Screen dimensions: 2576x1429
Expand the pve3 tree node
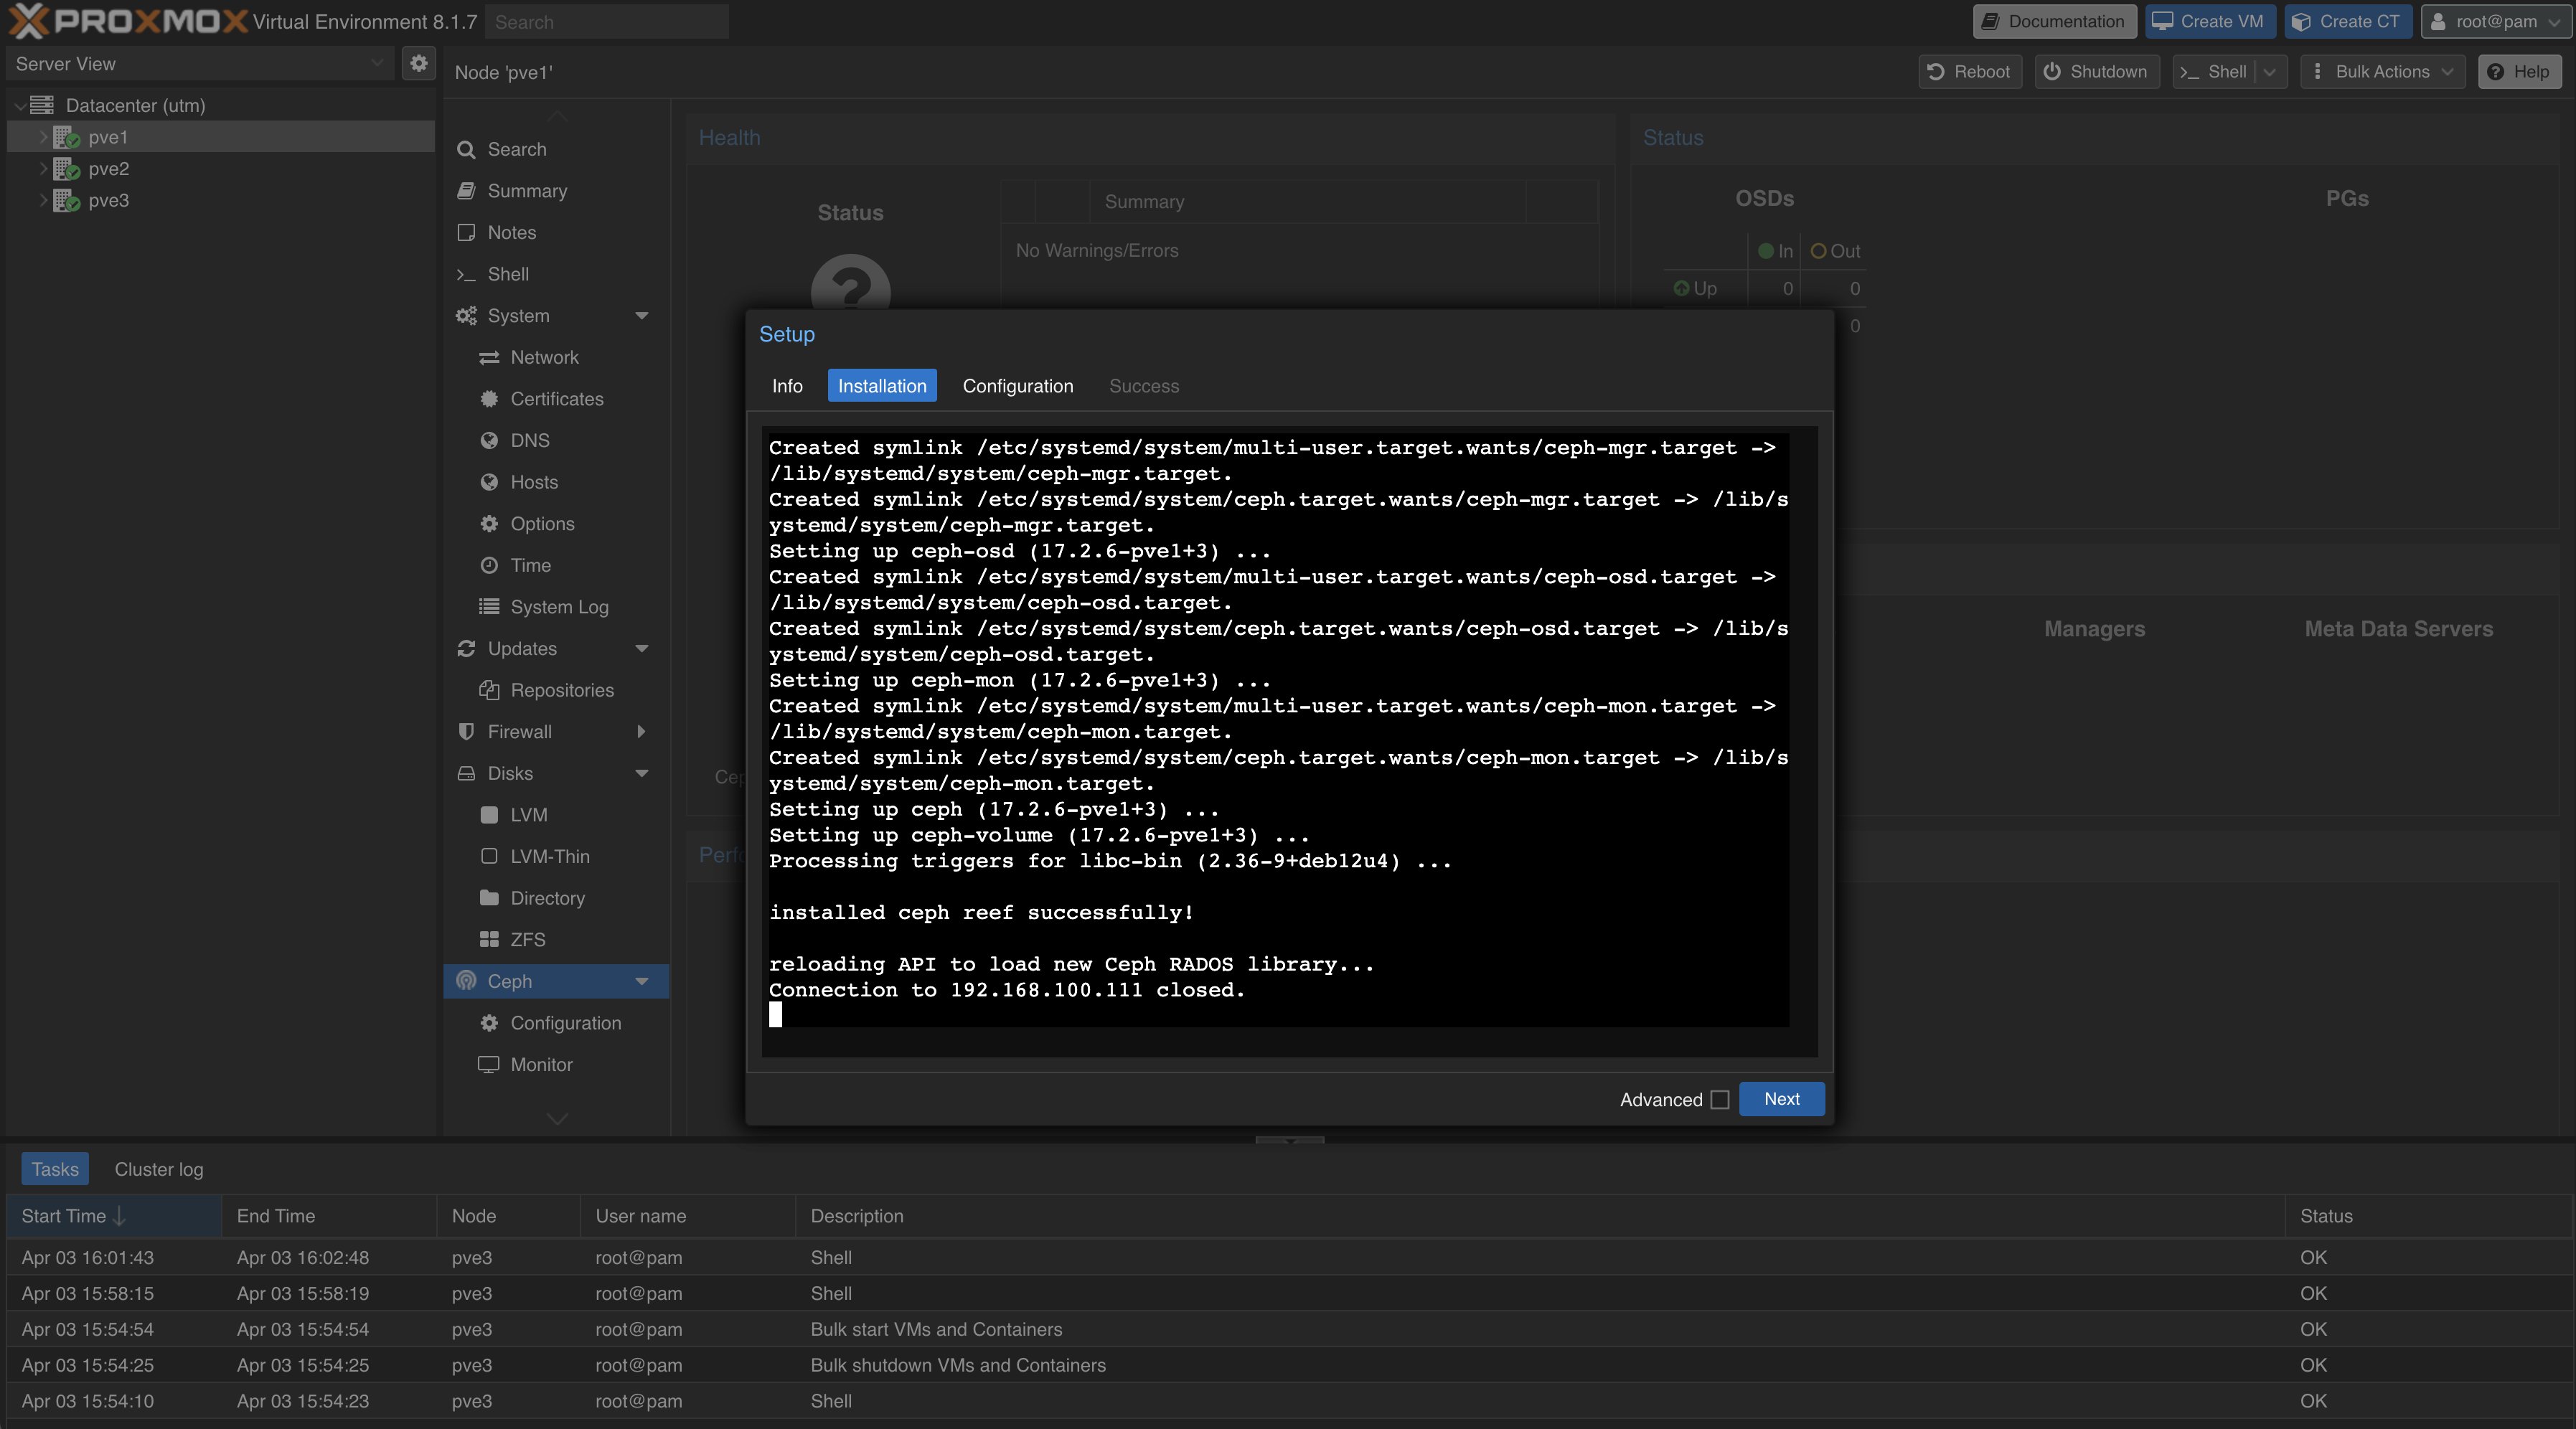click(x=43, y=201)
